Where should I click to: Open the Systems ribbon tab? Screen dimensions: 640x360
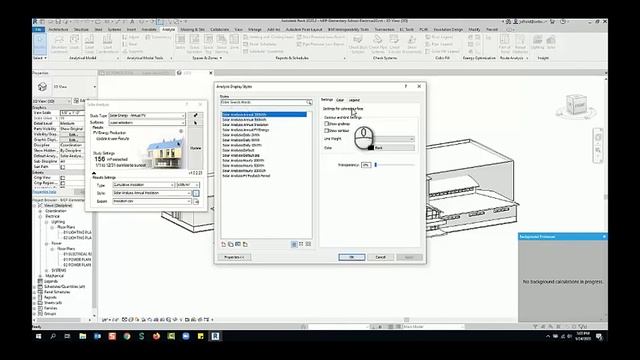114,29
